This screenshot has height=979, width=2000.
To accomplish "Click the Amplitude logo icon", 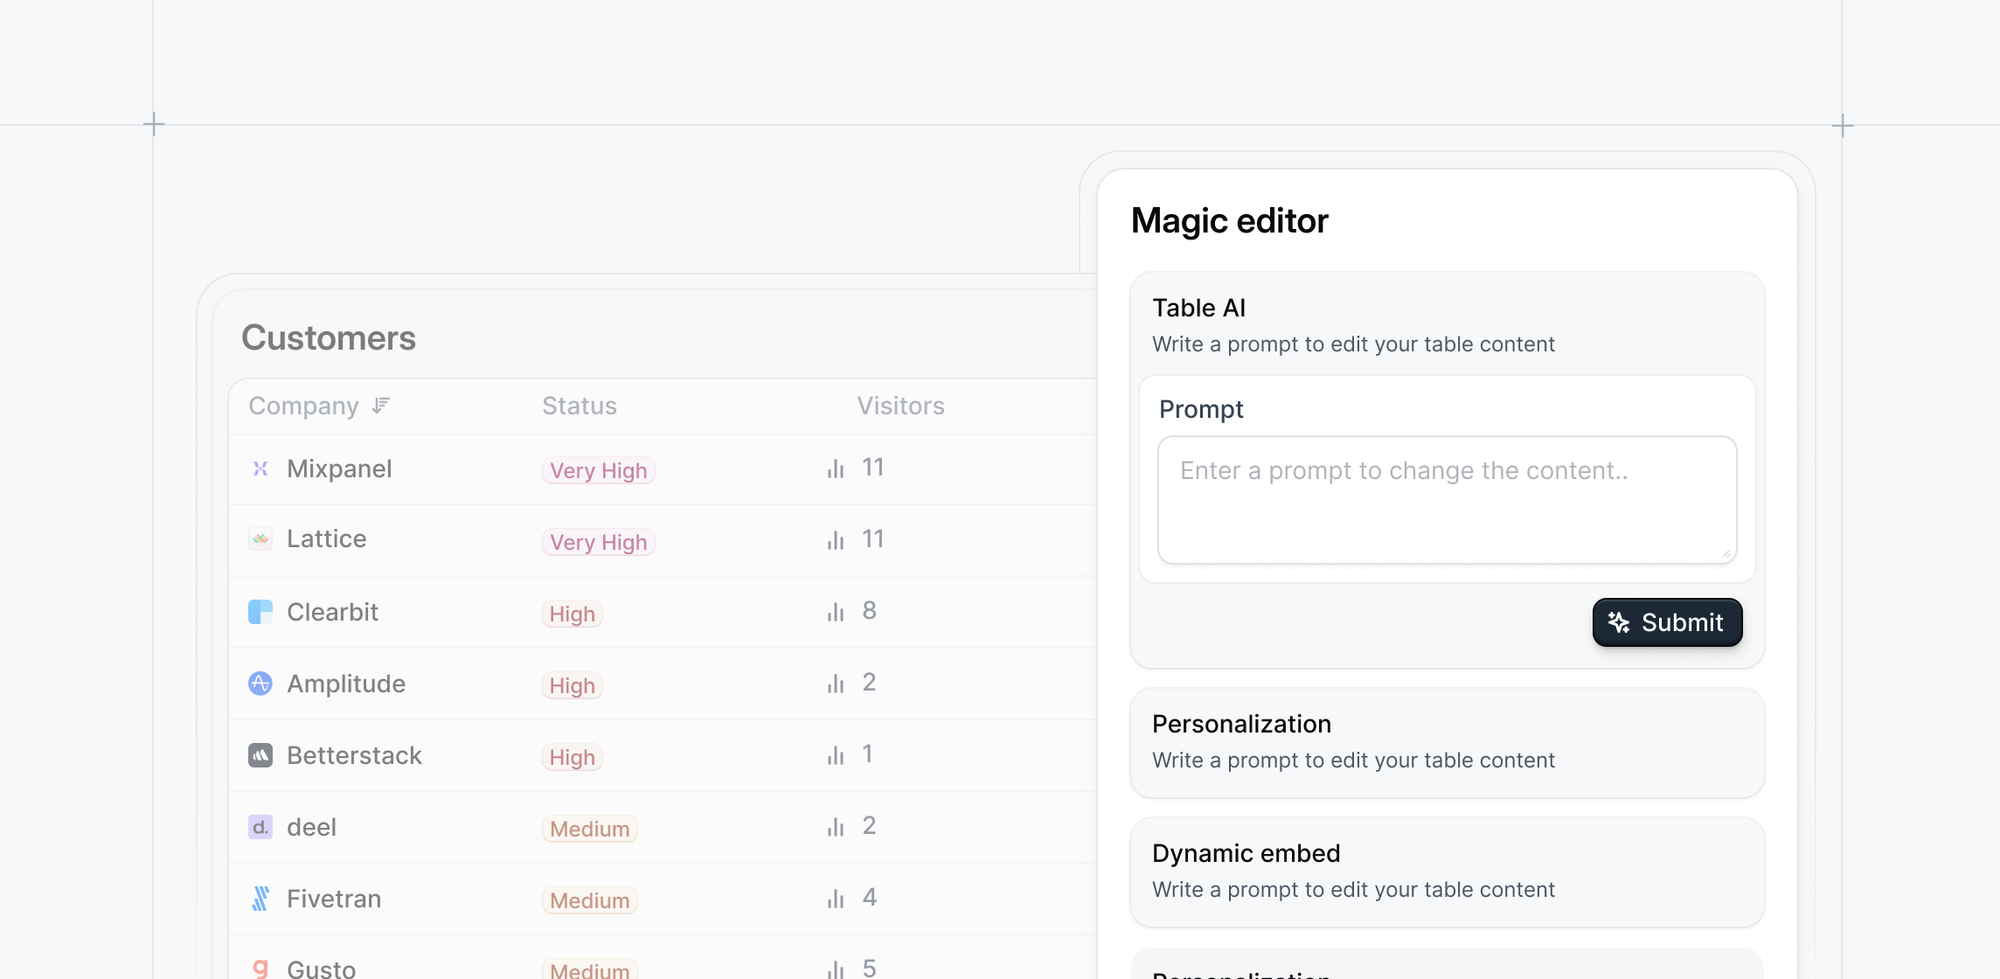I will point(260,683).
